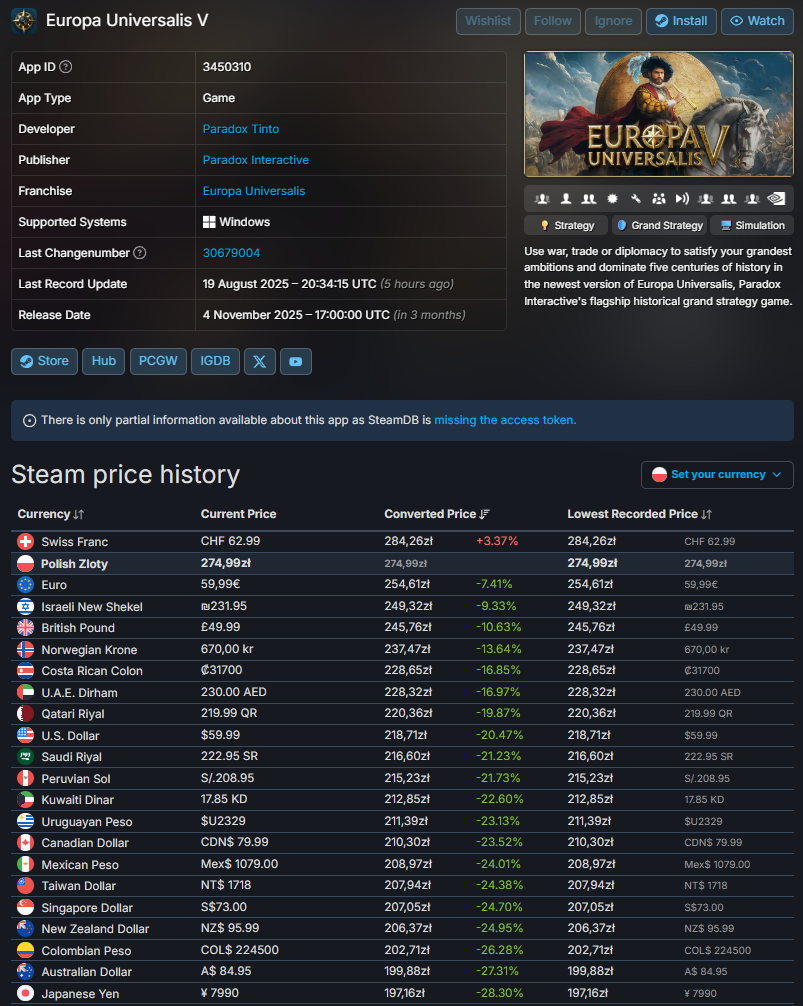Click the Family Sharing icon
This screenshot has height=1006, width=803.
[659, 199]
